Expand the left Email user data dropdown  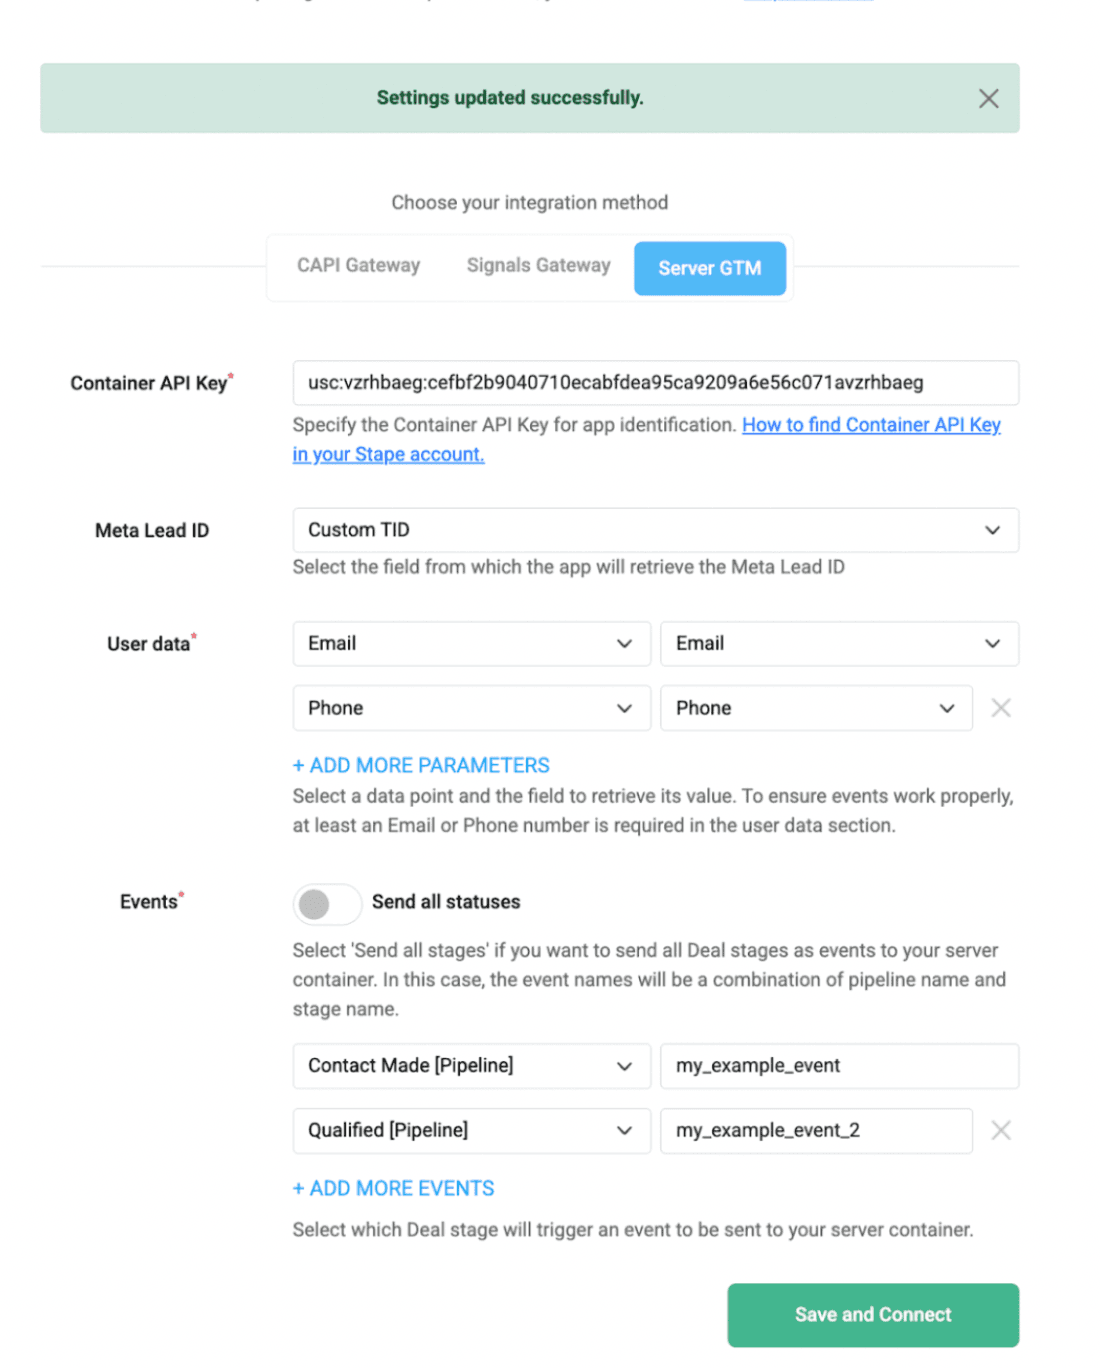point(471,644)
